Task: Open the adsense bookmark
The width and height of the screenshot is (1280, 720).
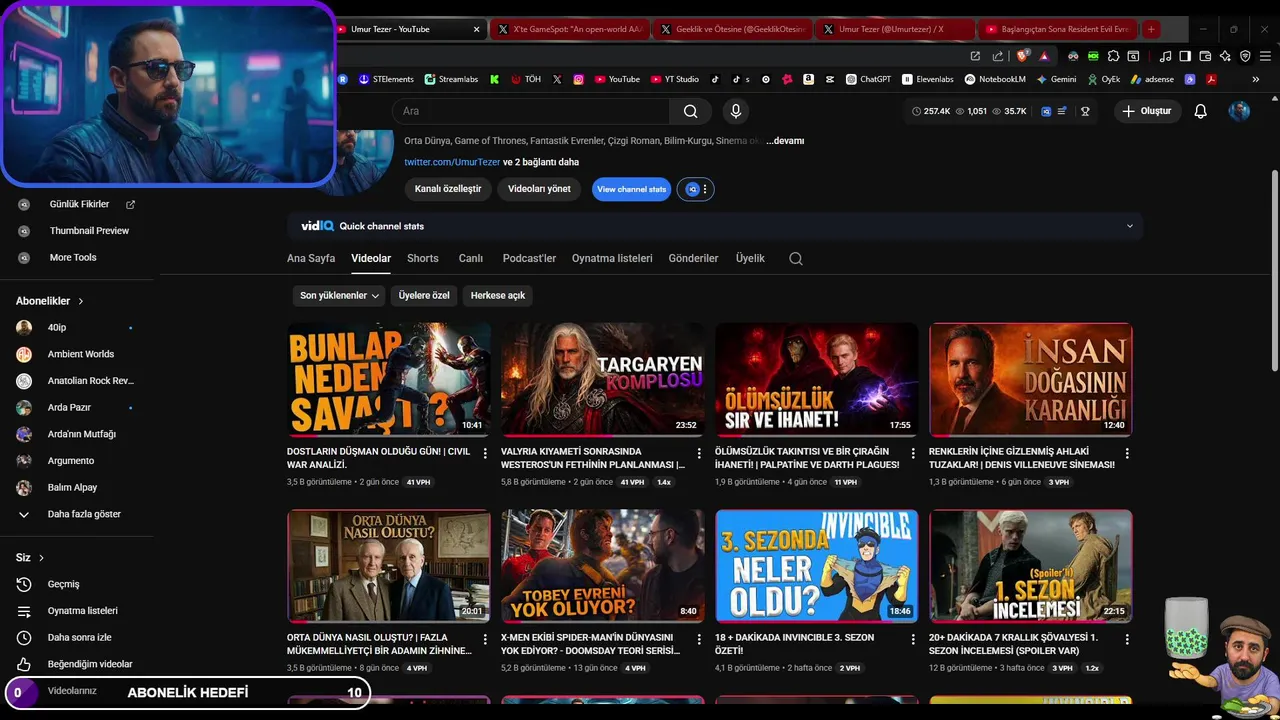Action: [1152, 79]
